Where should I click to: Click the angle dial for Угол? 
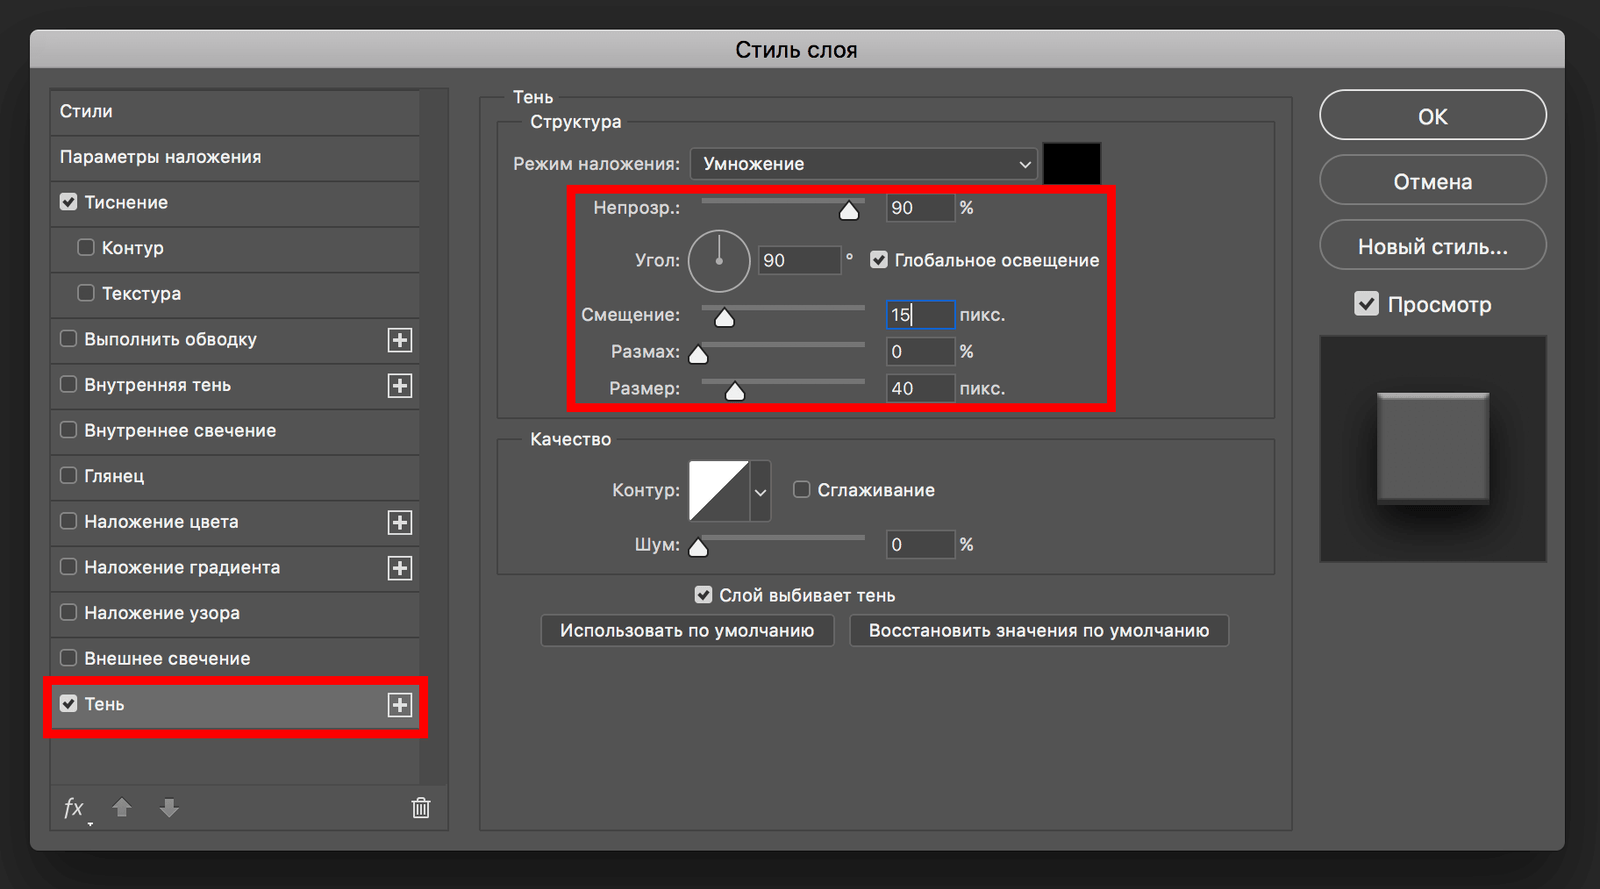click(719, 261)
